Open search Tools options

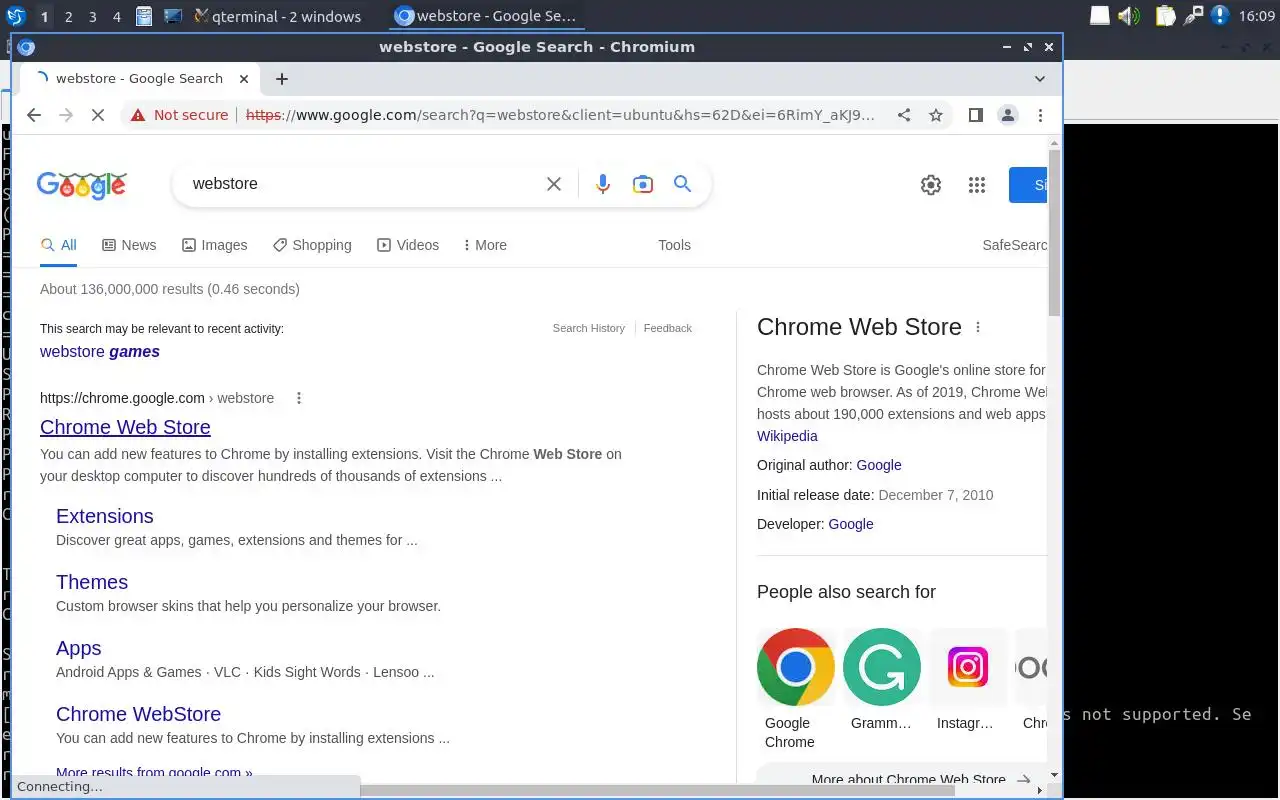[674, 245]
